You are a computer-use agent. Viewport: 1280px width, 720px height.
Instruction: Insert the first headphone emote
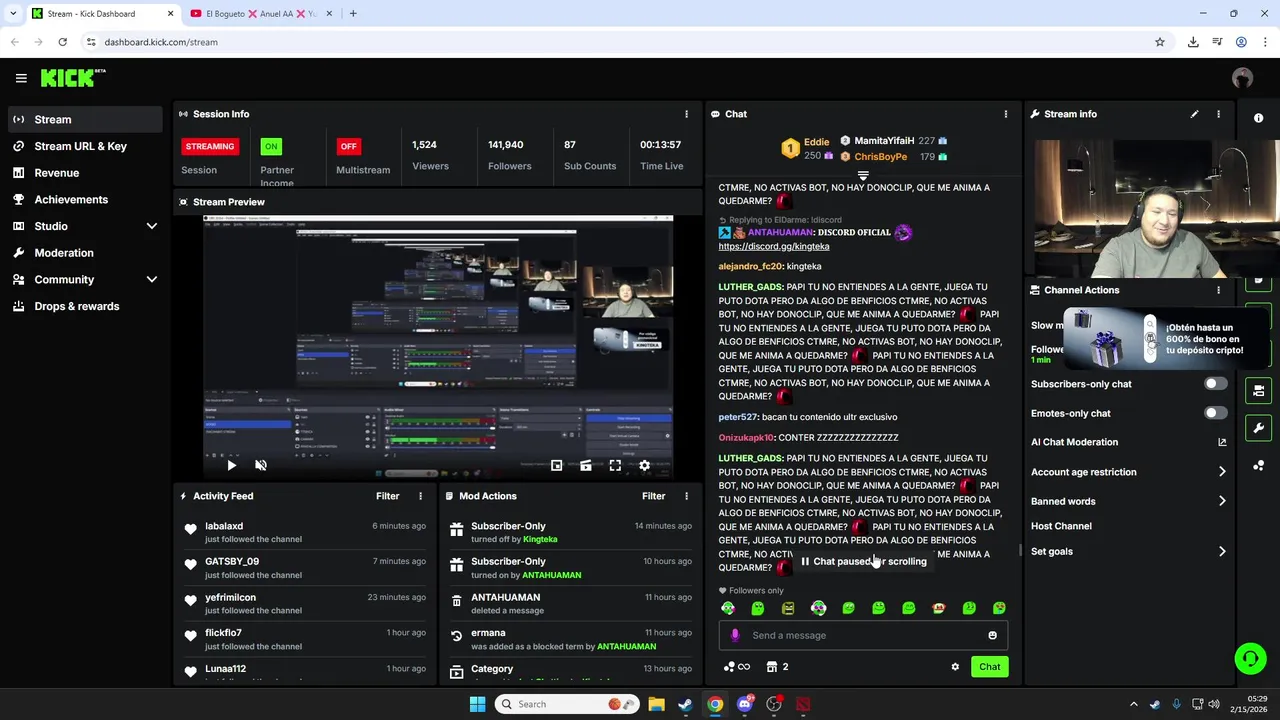[728, 608]
